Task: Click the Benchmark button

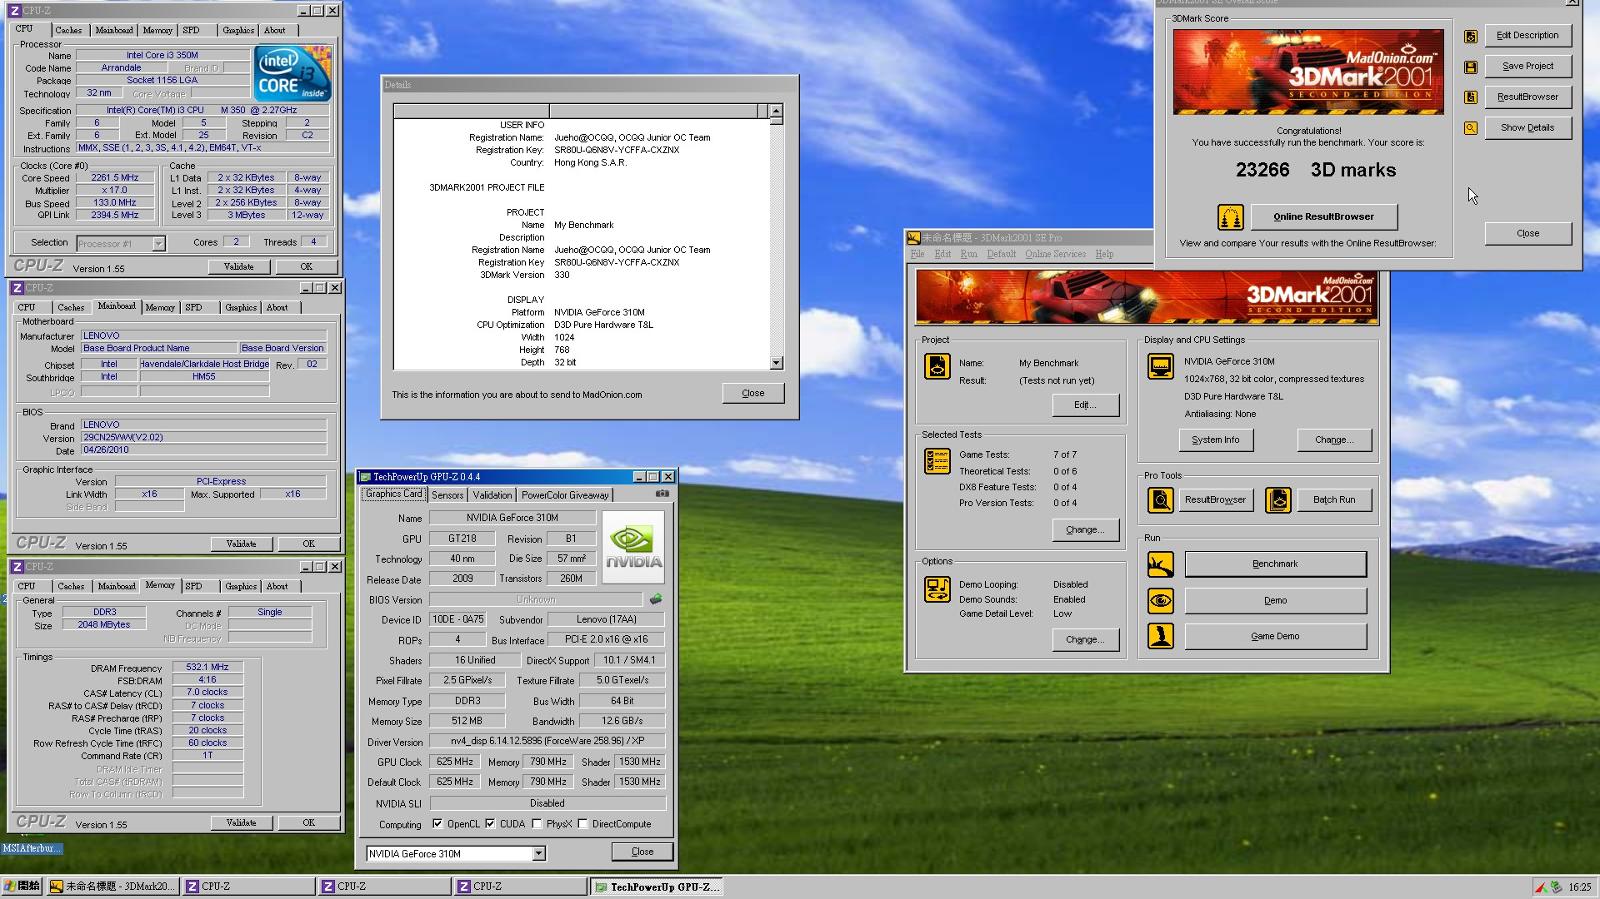Action: tap(1275, 564)
